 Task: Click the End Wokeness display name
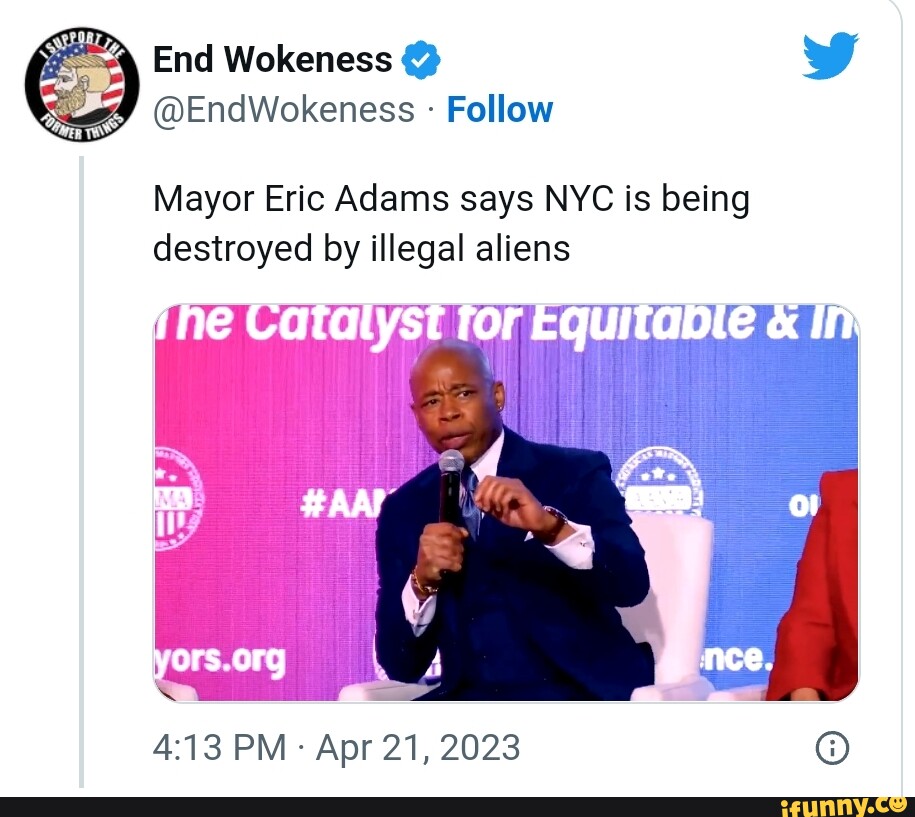tap(273, 60)
